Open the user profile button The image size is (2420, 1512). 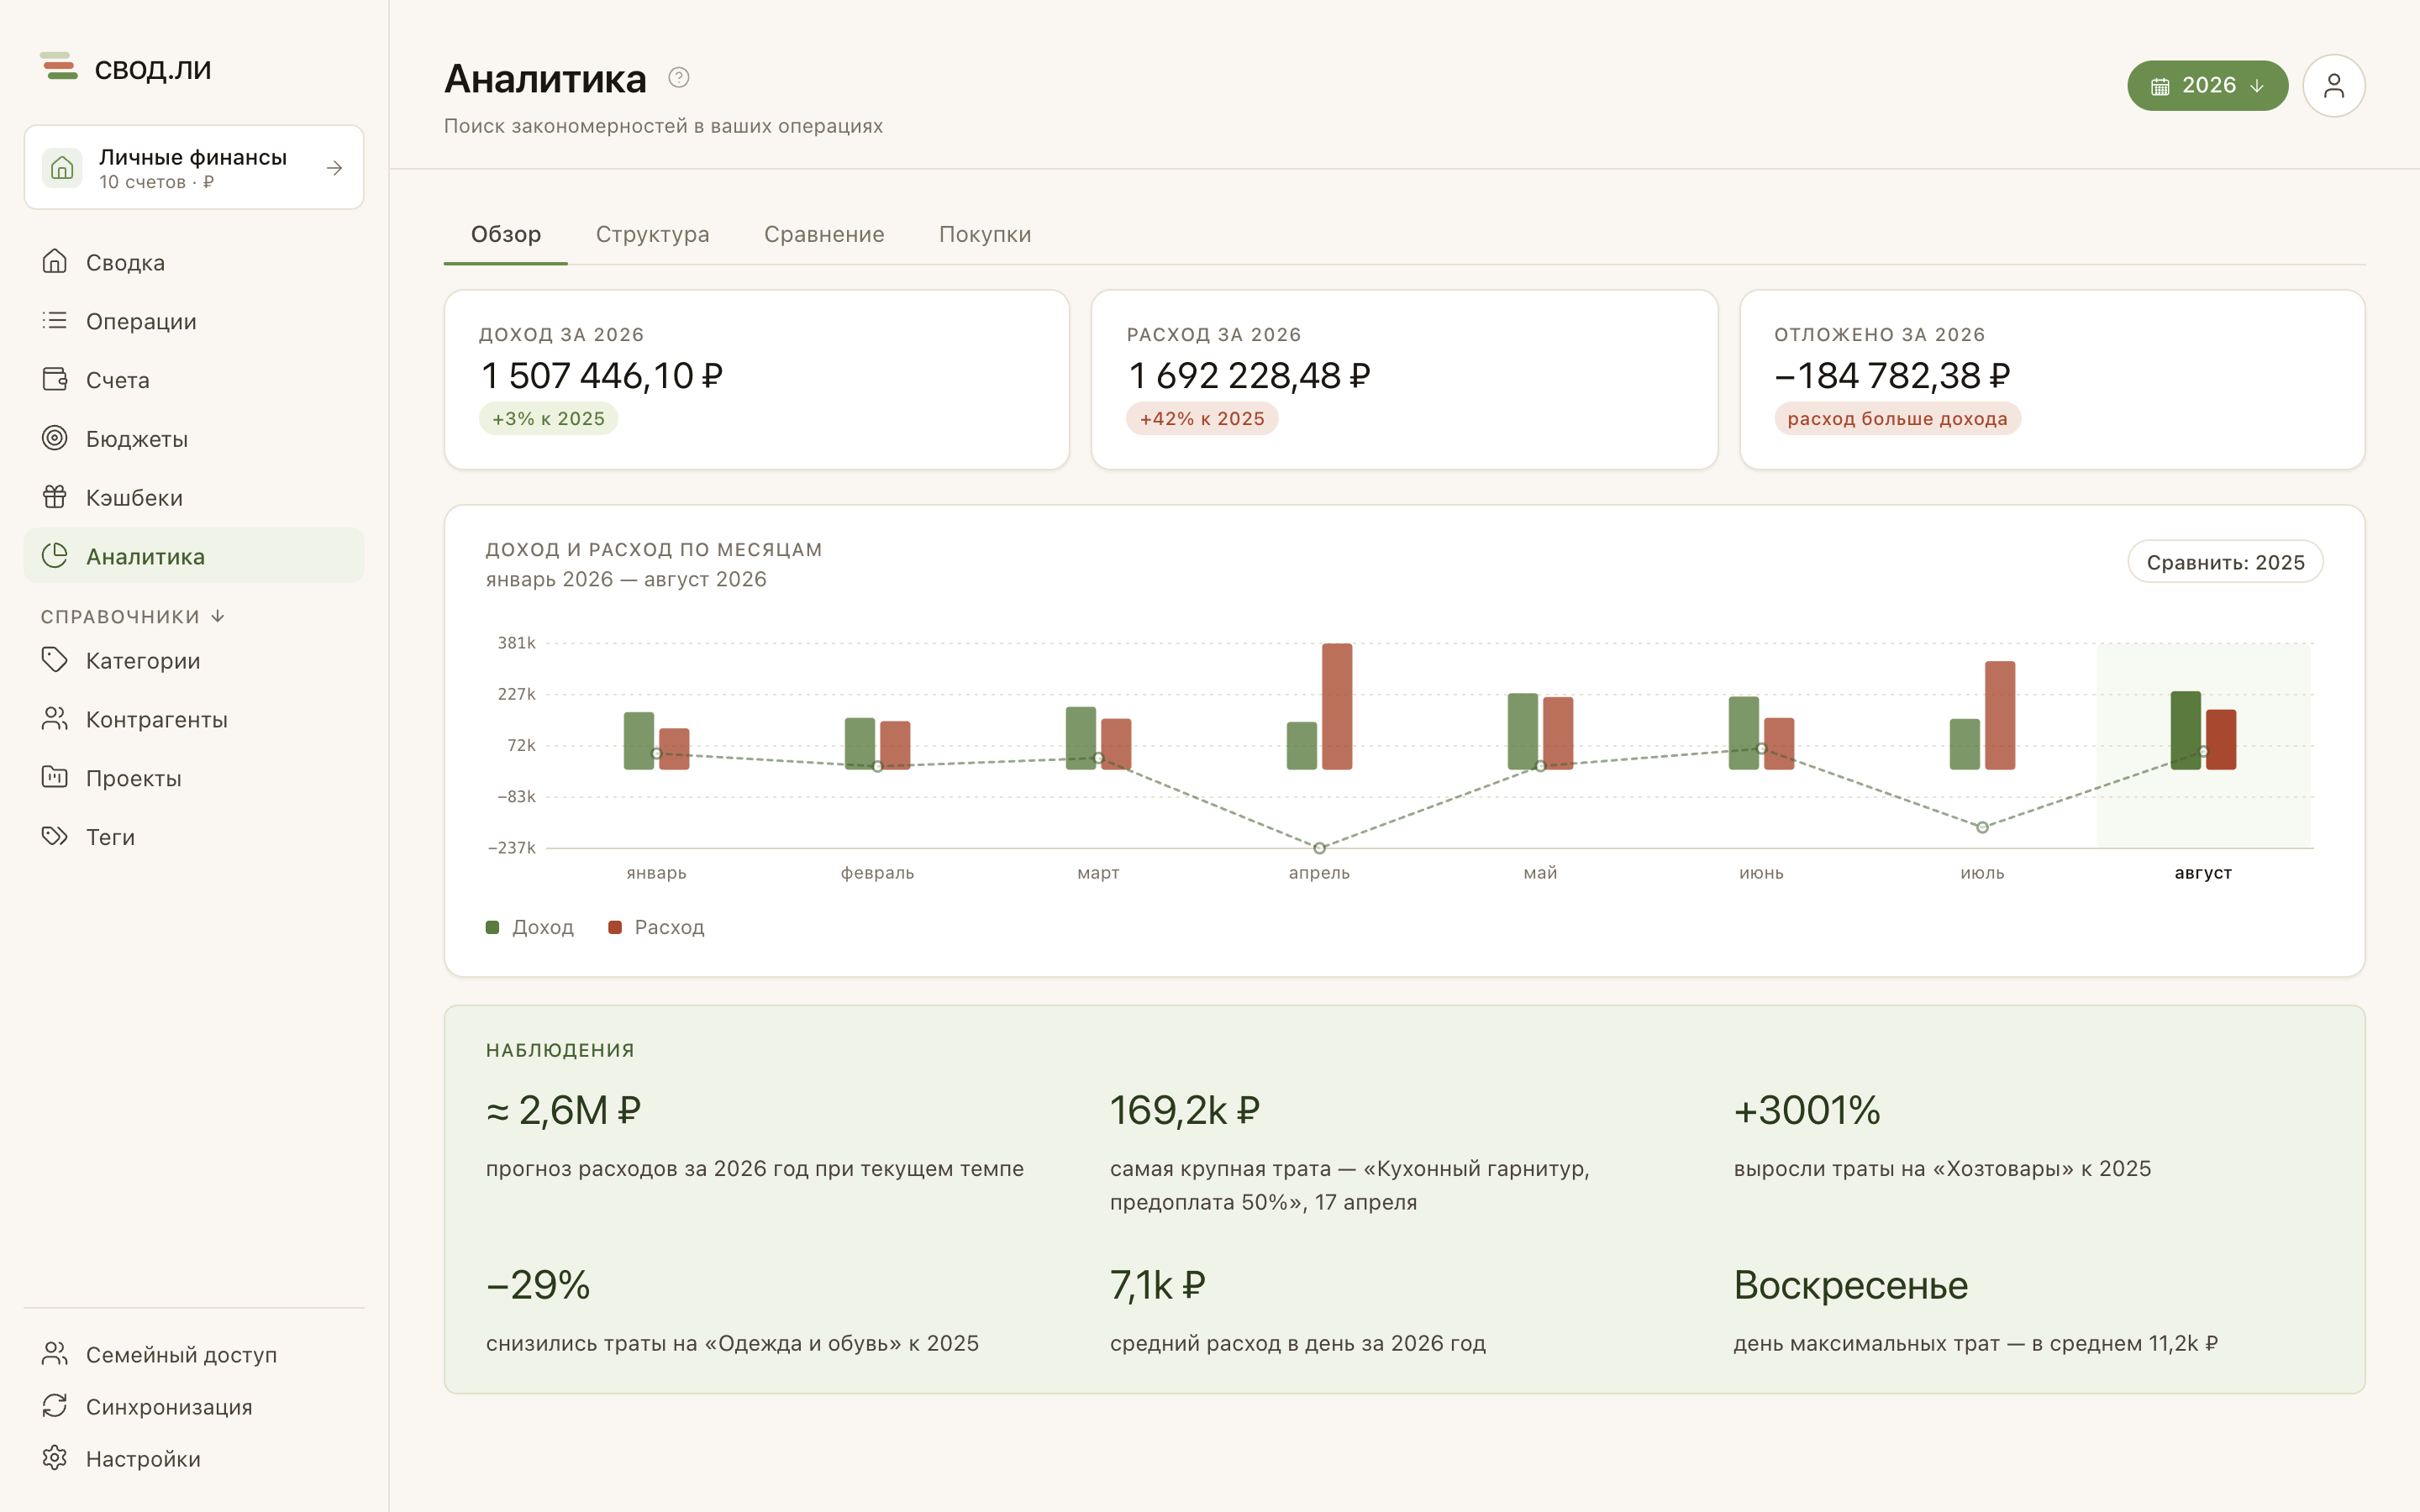click(x=2333, y=86)
